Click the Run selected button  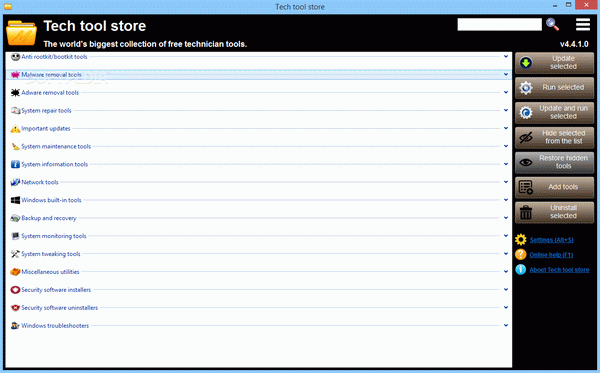[554, 88]
